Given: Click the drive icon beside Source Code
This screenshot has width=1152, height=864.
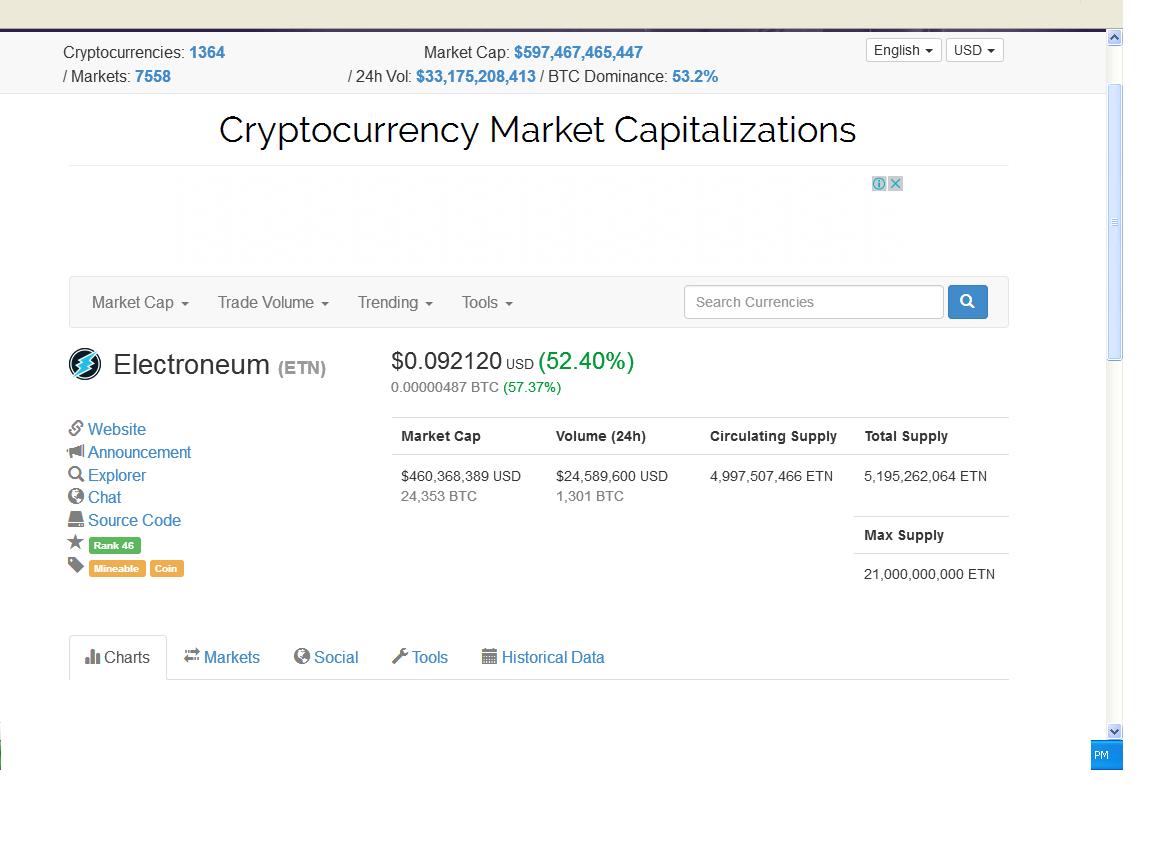Looking at the screenshot, I should click(x=76, y=519).
